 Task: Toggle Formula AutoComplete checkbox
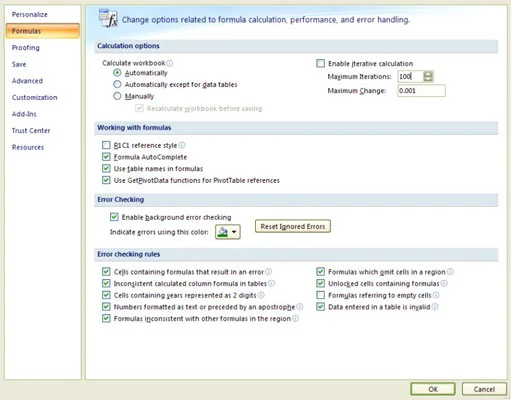pyautogui.click(x=106, y=157)
